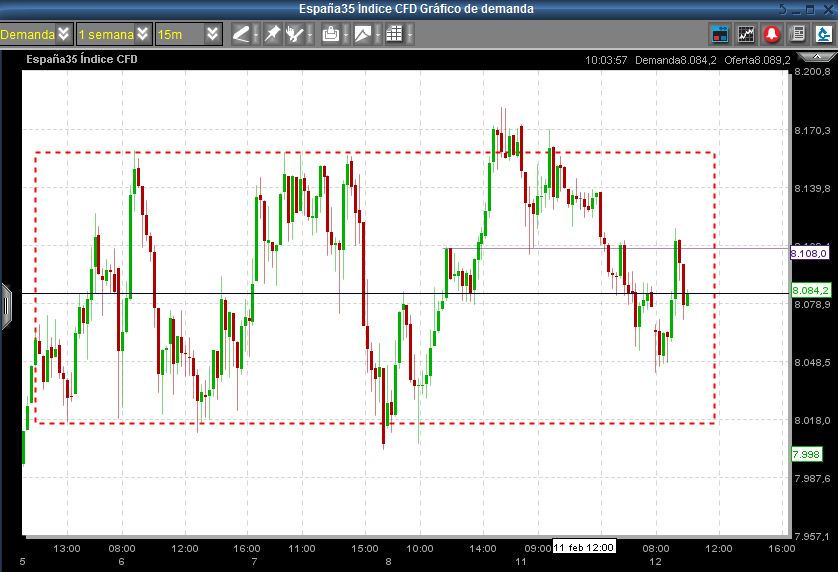The width and height of the screenshot is (838, 572).
Task: Select the trend line drawing tool
Action: [242, 34]
